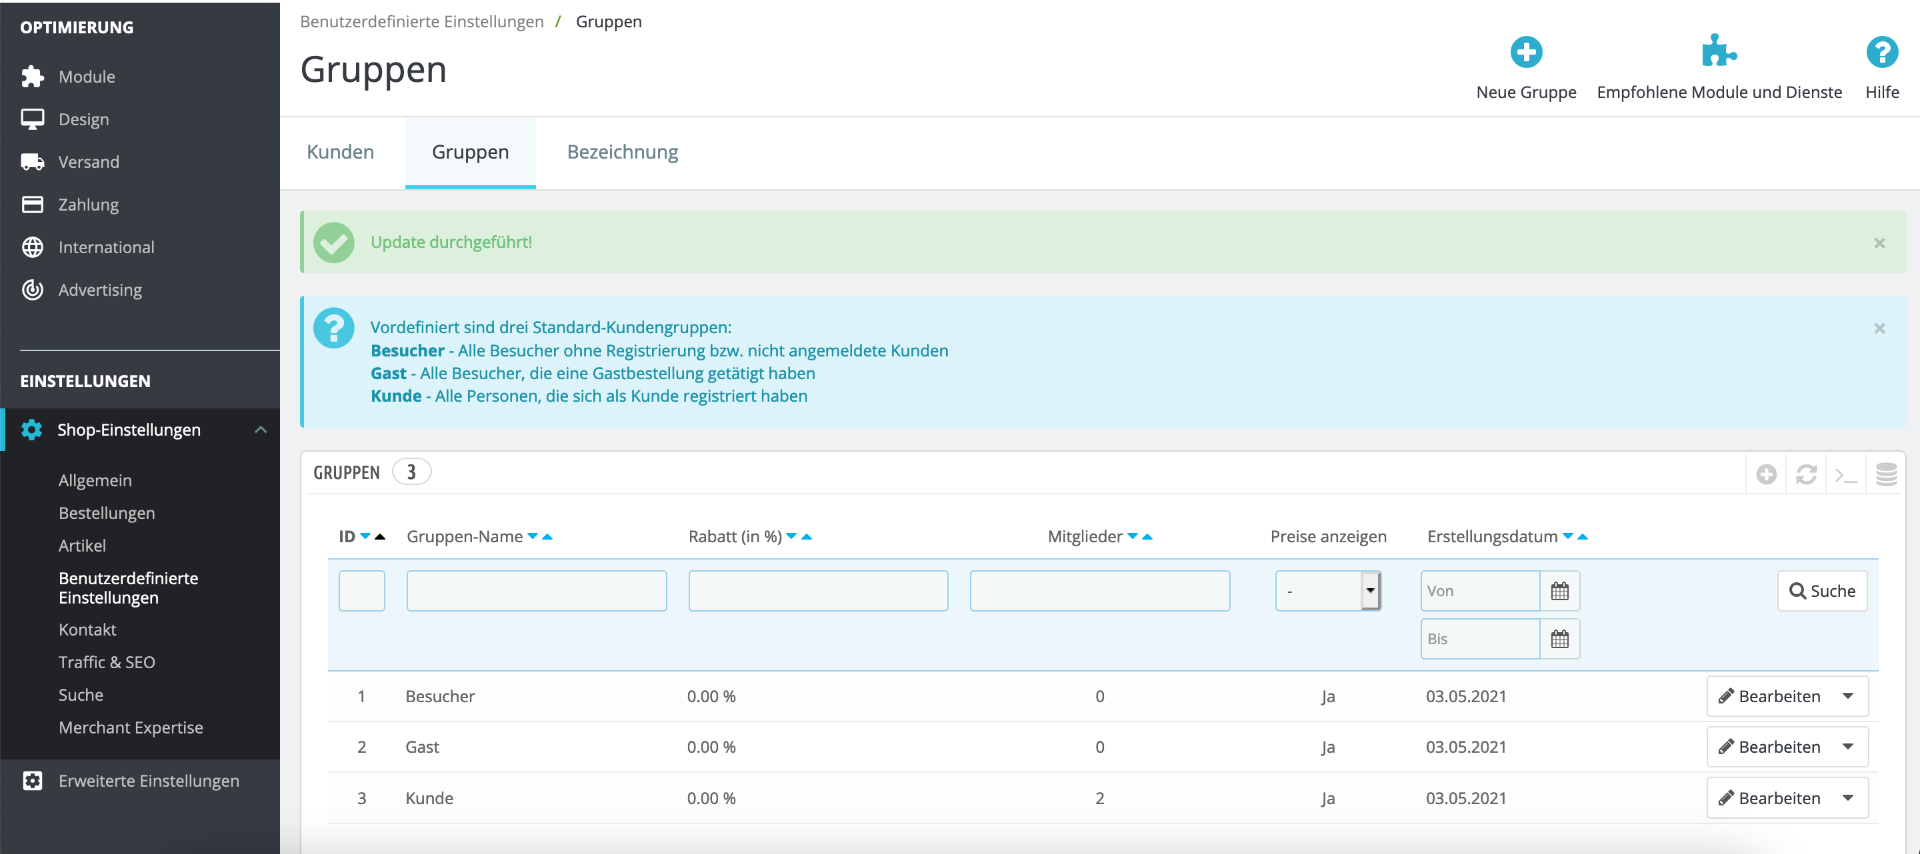Focus the Rabatt filter field
The width and height of the screenshot is (1920, 854).
click(818, 591)
